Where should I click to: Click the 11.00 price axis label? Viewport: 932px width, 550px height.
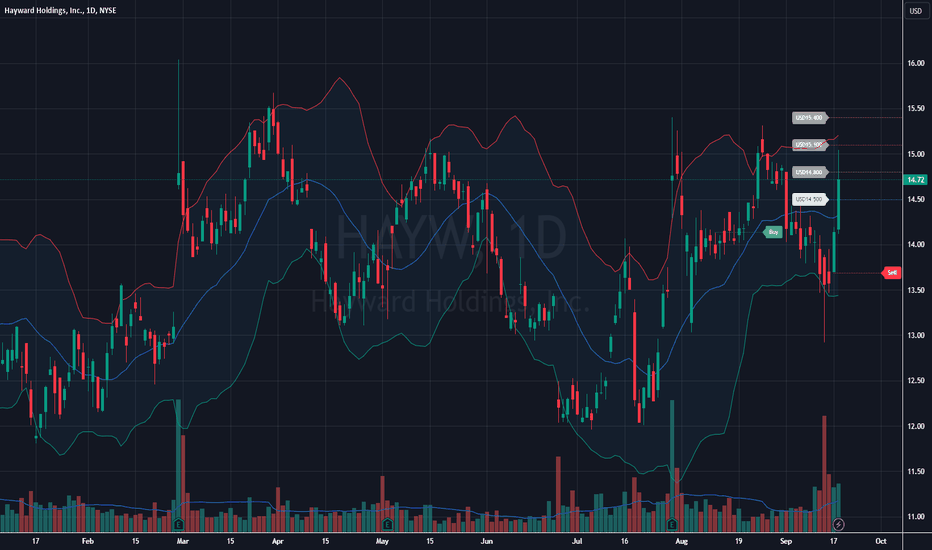coord(915,517)
